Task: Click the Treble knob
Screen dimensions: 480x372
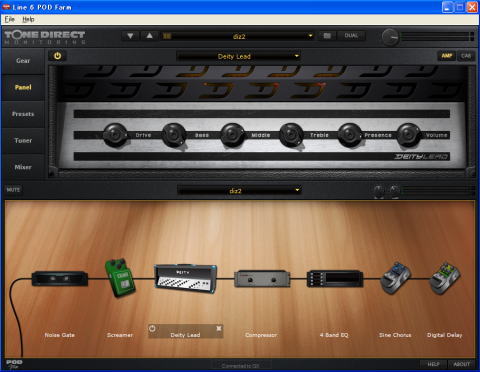Action: pyautogui.click(x=291, y=135)
